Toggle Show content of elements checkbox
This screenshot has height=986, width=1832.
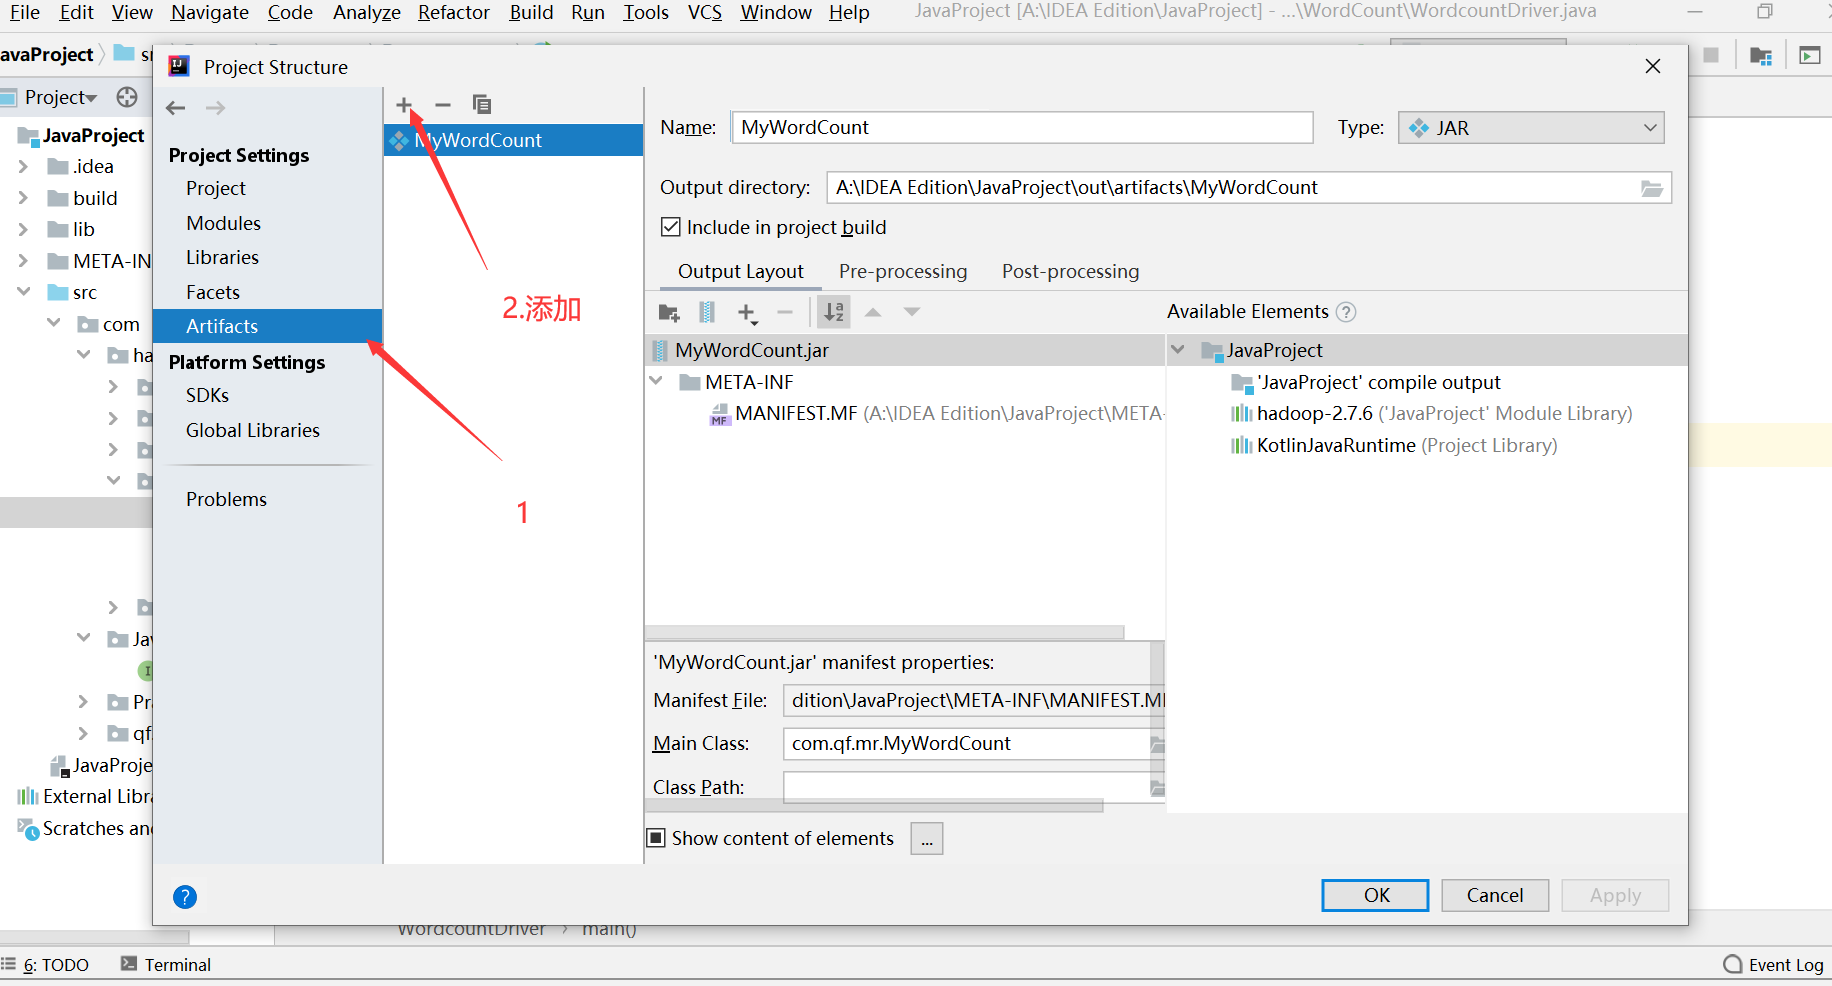[x=656, y=838]
